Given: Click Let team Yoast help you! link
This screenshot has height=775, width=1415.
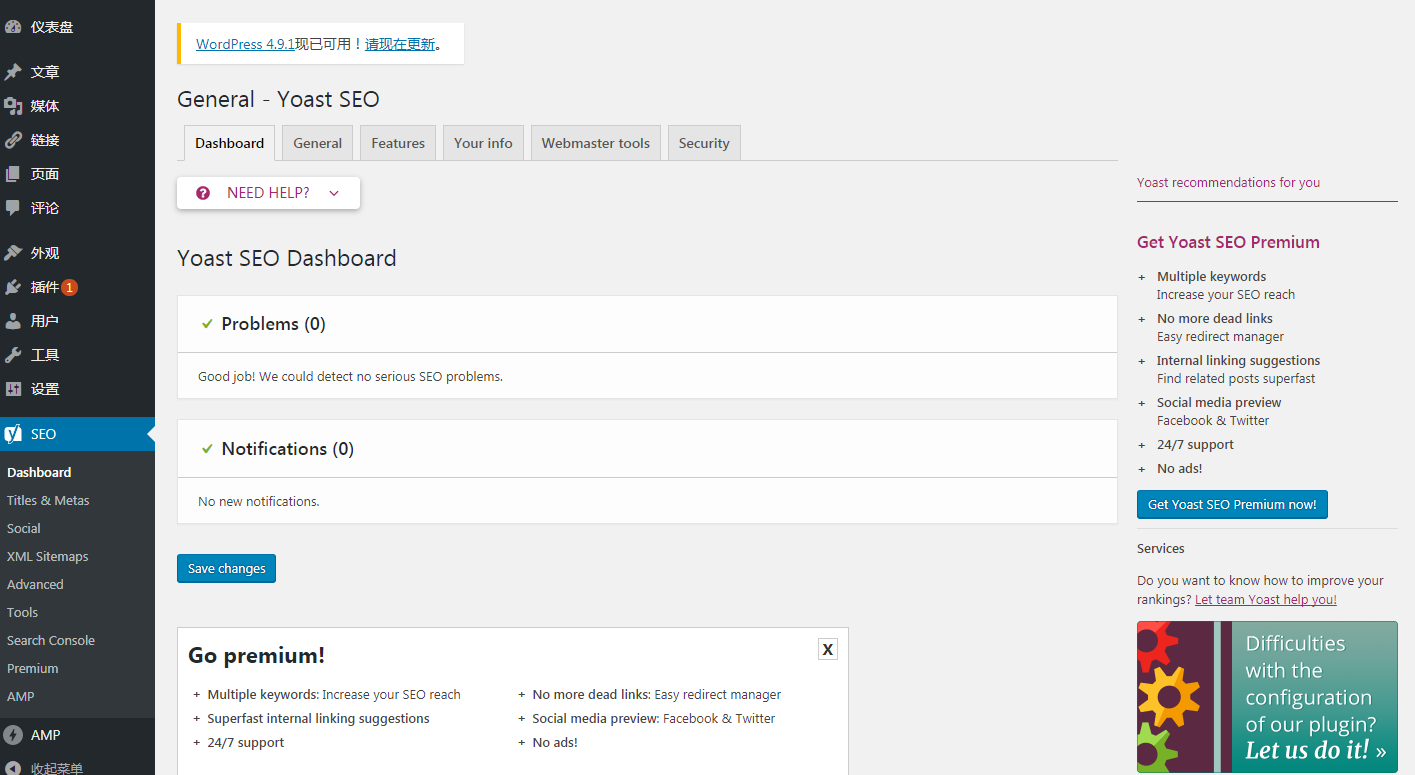Looking at the screenshot, I should [x=1266, y=600].
